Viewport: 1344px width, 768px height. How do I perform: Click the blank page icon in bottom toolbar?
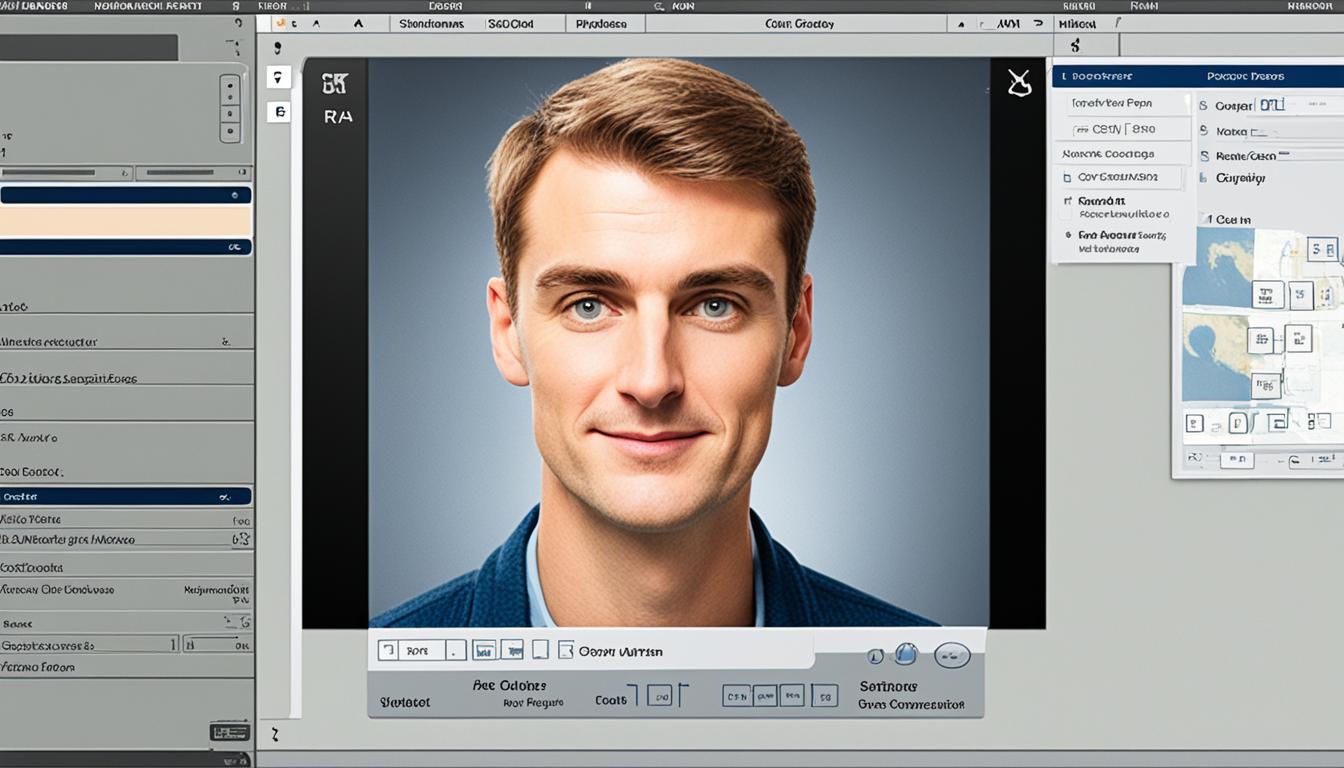pyautogui.click(x=540, y=650)
